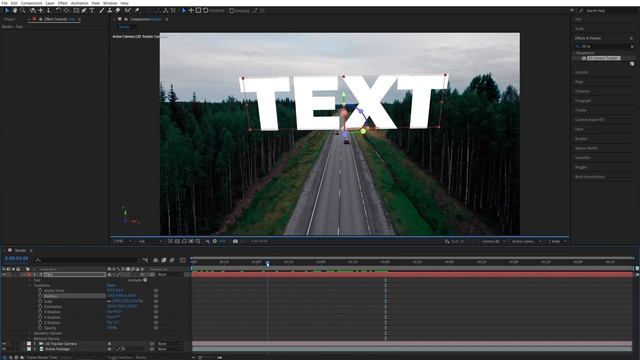Select the Selection arrow tool in toolbar
This screenshot has height=360, width=640.
[7, 11]
